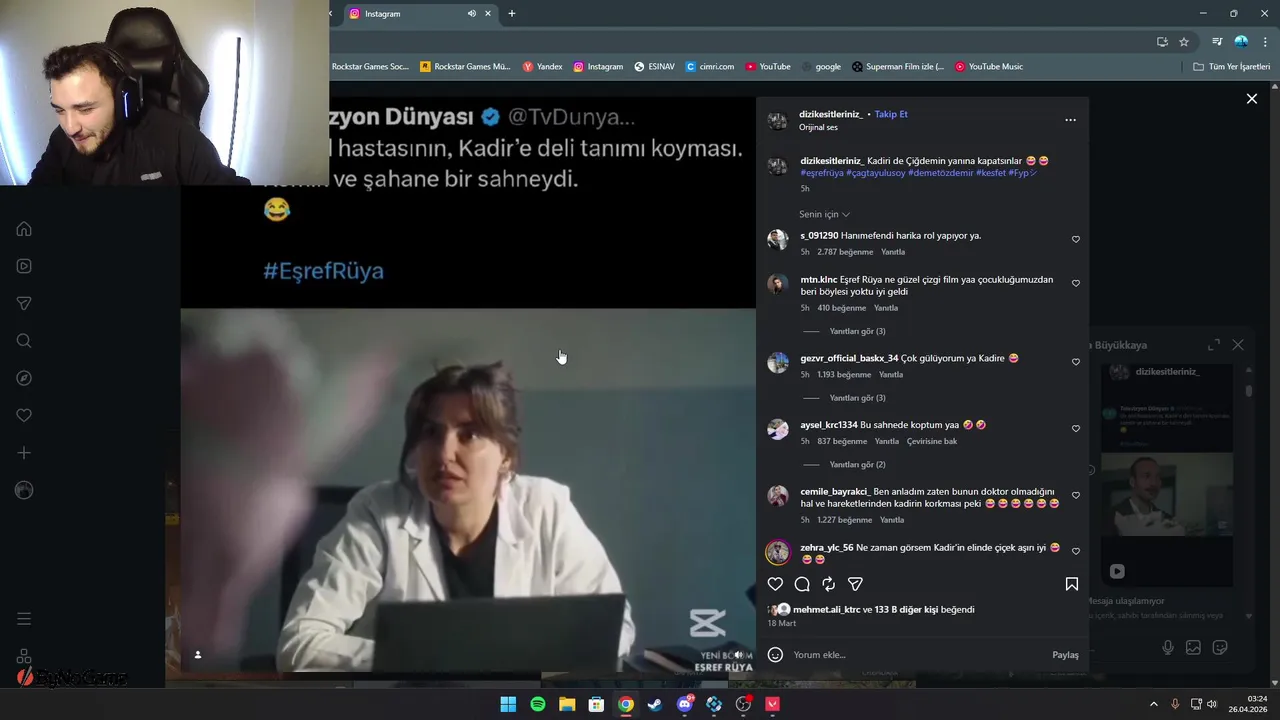The width and height of the screenshot is (1280, 720).
Task: Expand the 'Senin için' comment sort dropdown
Action: (824, 214)
